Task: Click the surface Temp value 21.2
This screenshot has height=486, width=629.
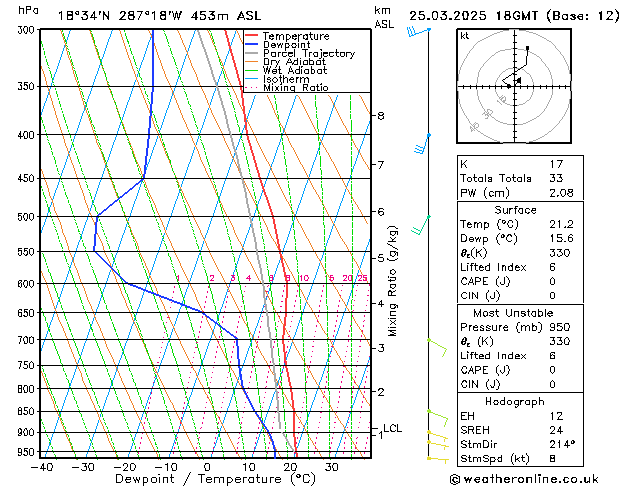Action: (561, 224)
